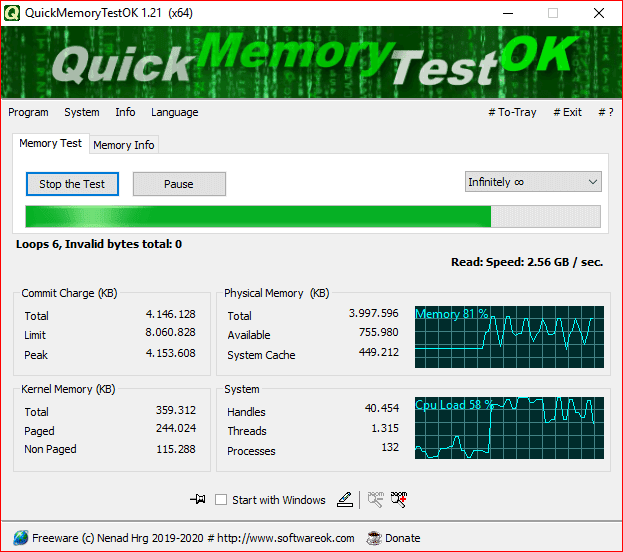
Task: Click the Cpu Load 58 % graph
Action: [x=509, y=428]
